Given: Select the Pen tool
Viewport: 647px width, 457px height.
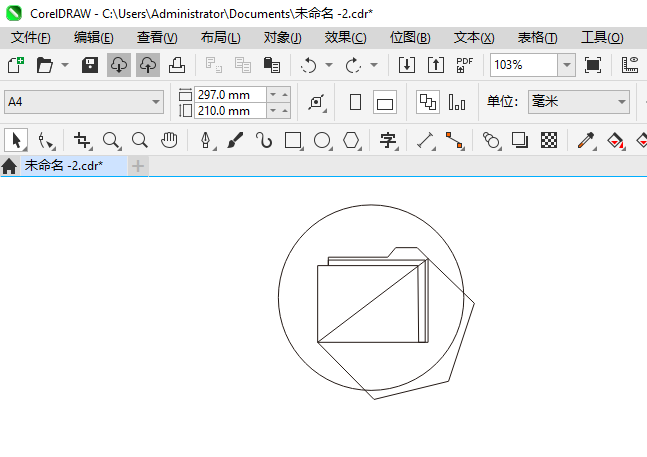Looking at the screenshot, I should (206, 141).
